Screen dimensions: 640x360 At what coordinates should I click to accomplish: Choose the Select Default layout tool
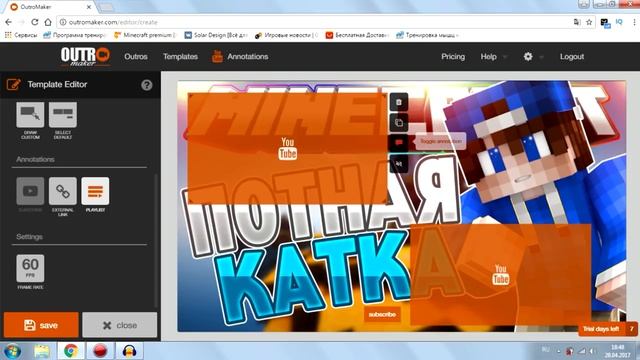(63, 115)
